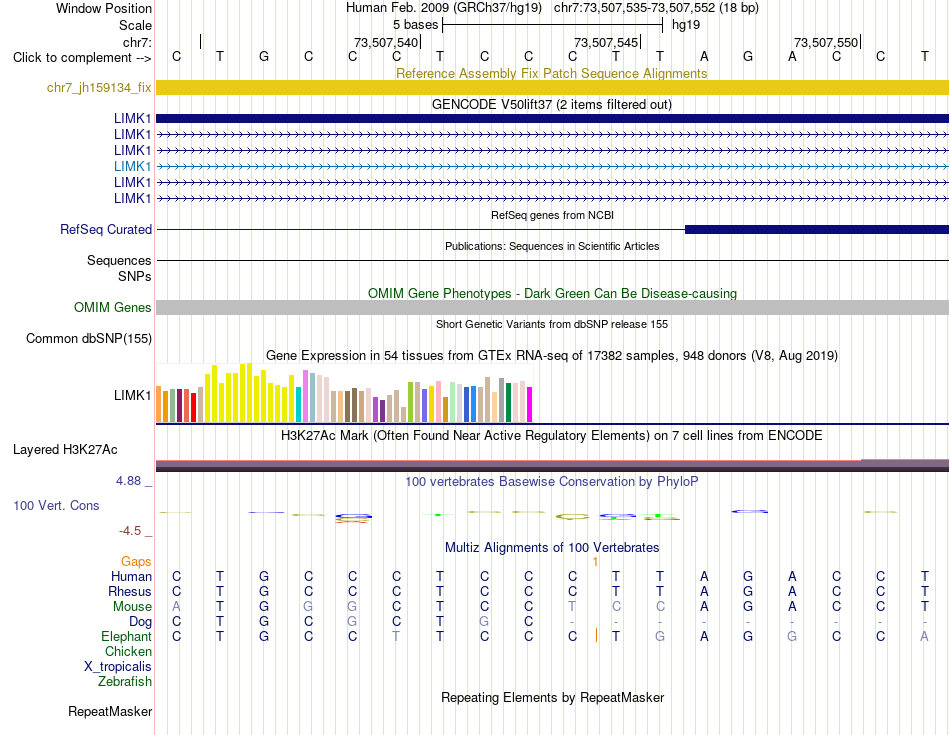950x735 pixels.
Task: Click GENCODE V50lift37 track title
Action: point(551,104)
